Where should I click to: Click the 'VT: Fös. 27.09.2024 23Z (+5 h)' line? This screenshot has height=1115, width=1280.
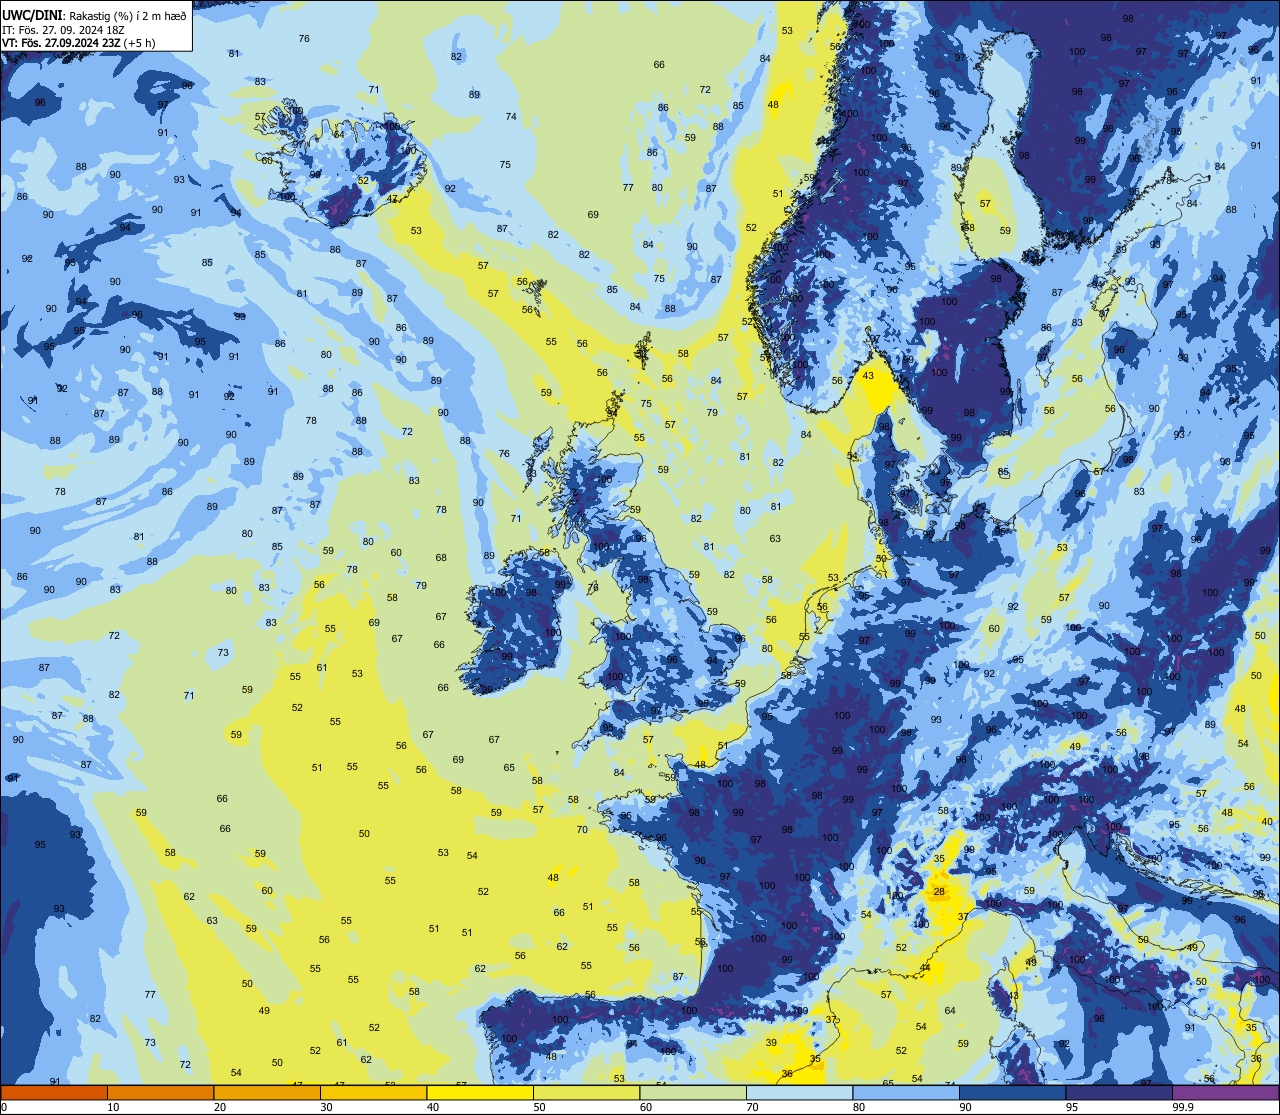click(x=78, y=43)
